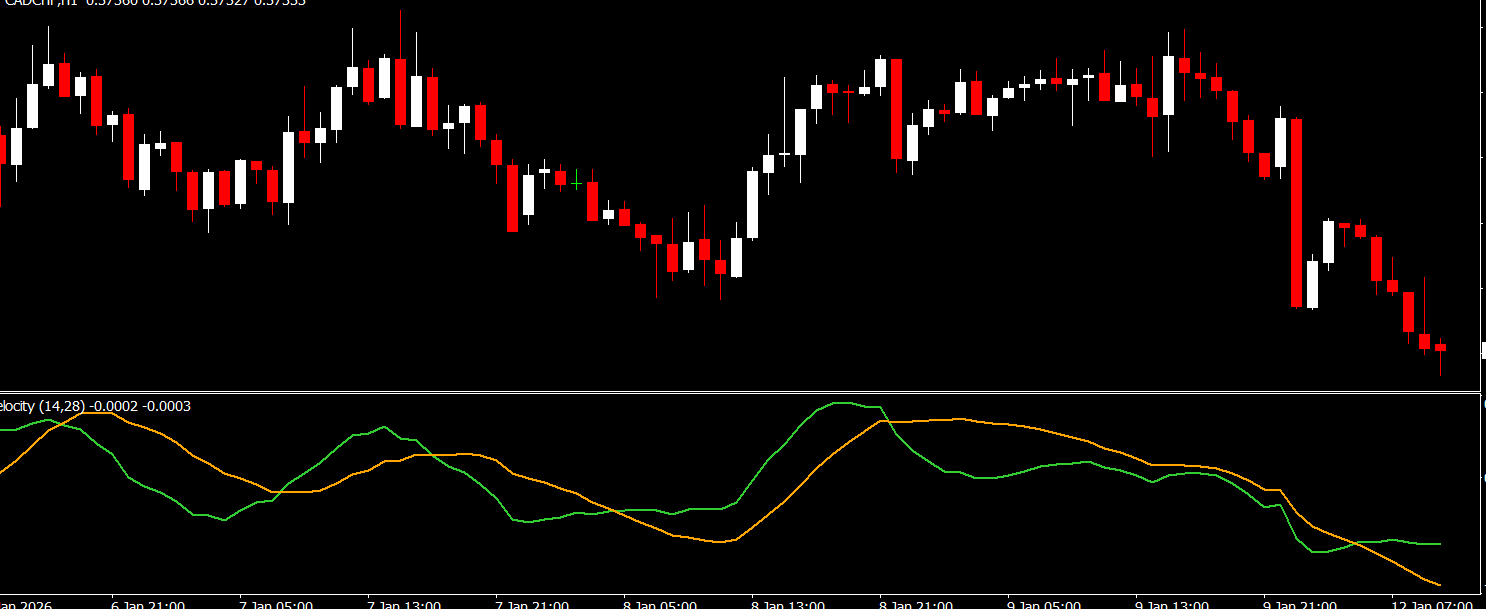Screen dimensions: 1486x609
Task: Click the 8 Jan 05:00 time label
Action: pos(660,604)
